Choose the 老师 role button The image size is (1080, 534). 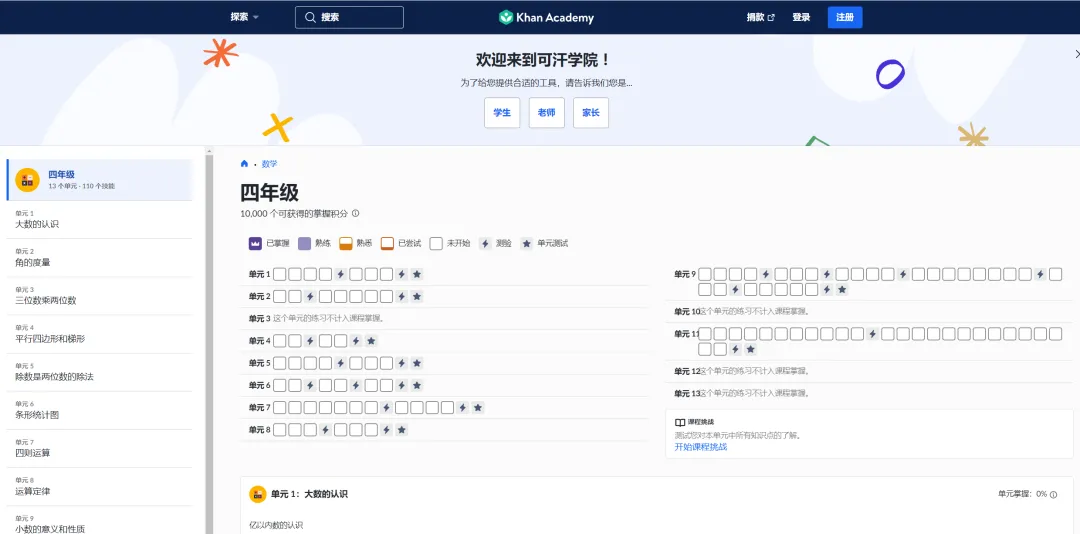point(546,112)
